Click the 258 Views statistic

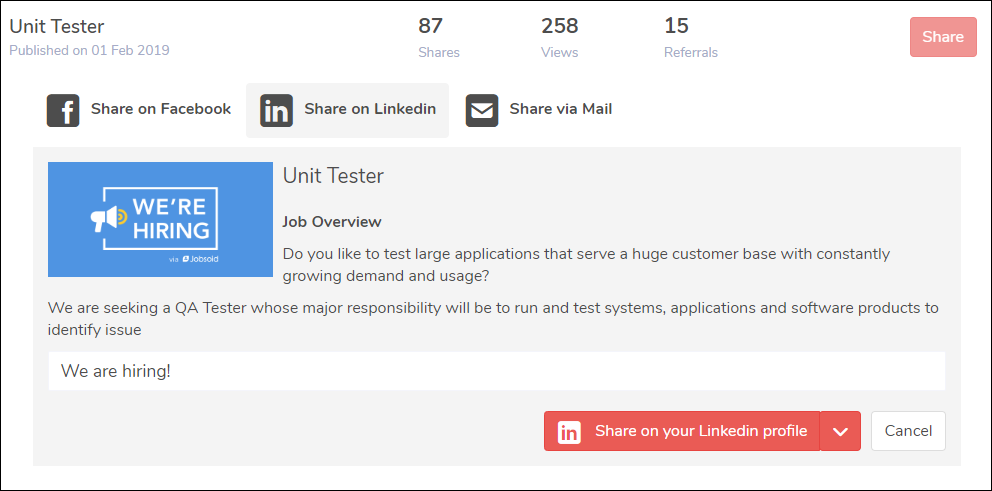coord(560,37)
